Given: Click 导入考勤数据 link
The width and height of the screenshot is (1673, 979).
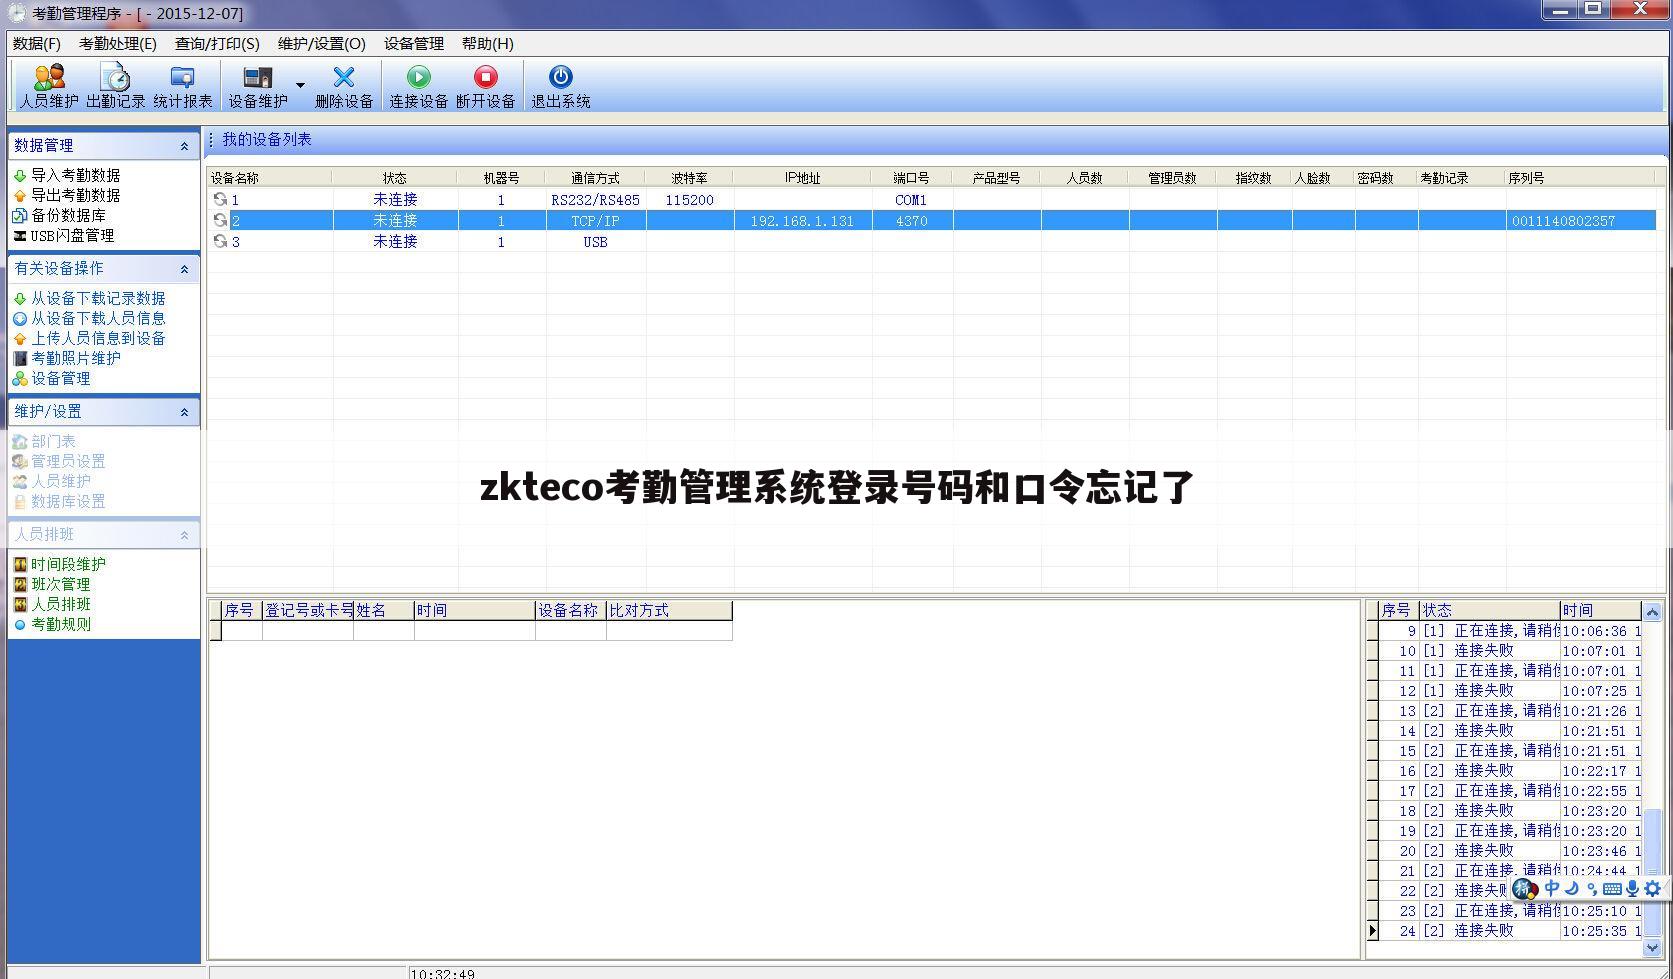Looking at the screenshot, I should 75,175.
